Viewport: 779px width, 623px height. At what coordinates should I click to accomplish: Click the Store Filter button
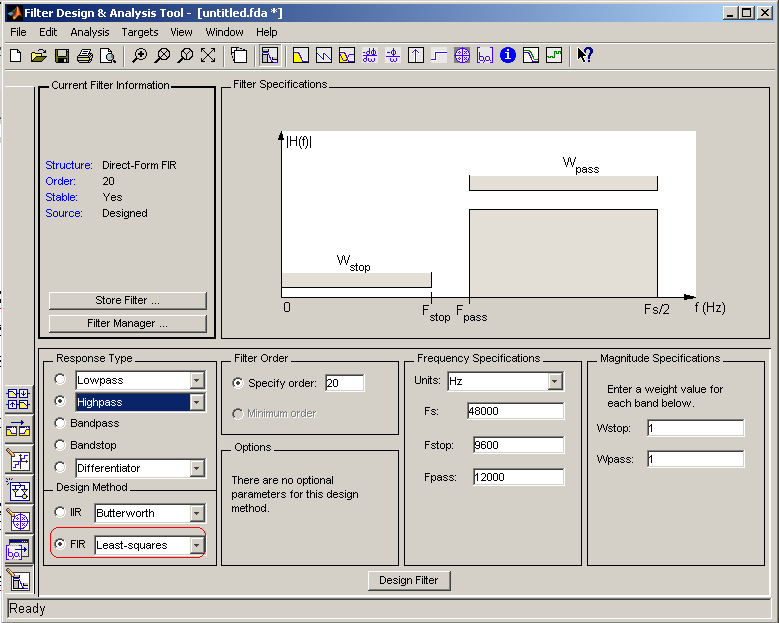click(128, 301)
